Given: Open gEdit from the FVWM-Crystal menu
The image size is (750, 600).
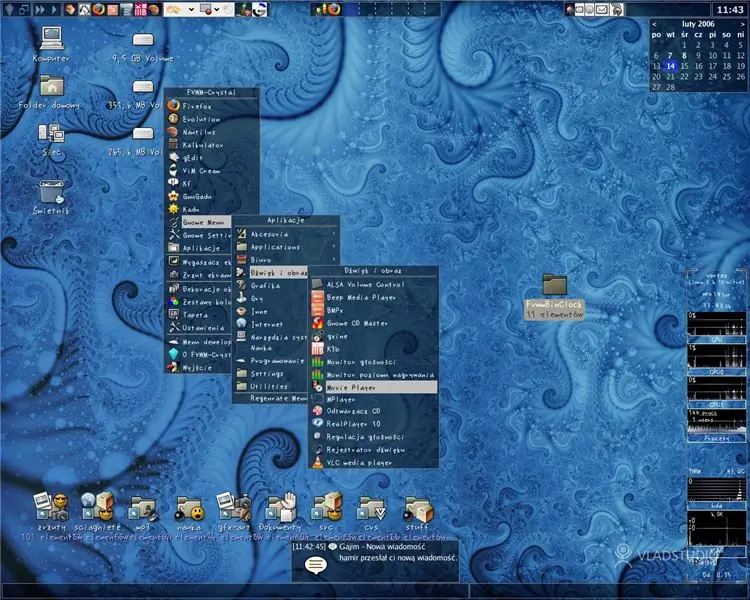Looking at the screenshot, I should point(212,158).
